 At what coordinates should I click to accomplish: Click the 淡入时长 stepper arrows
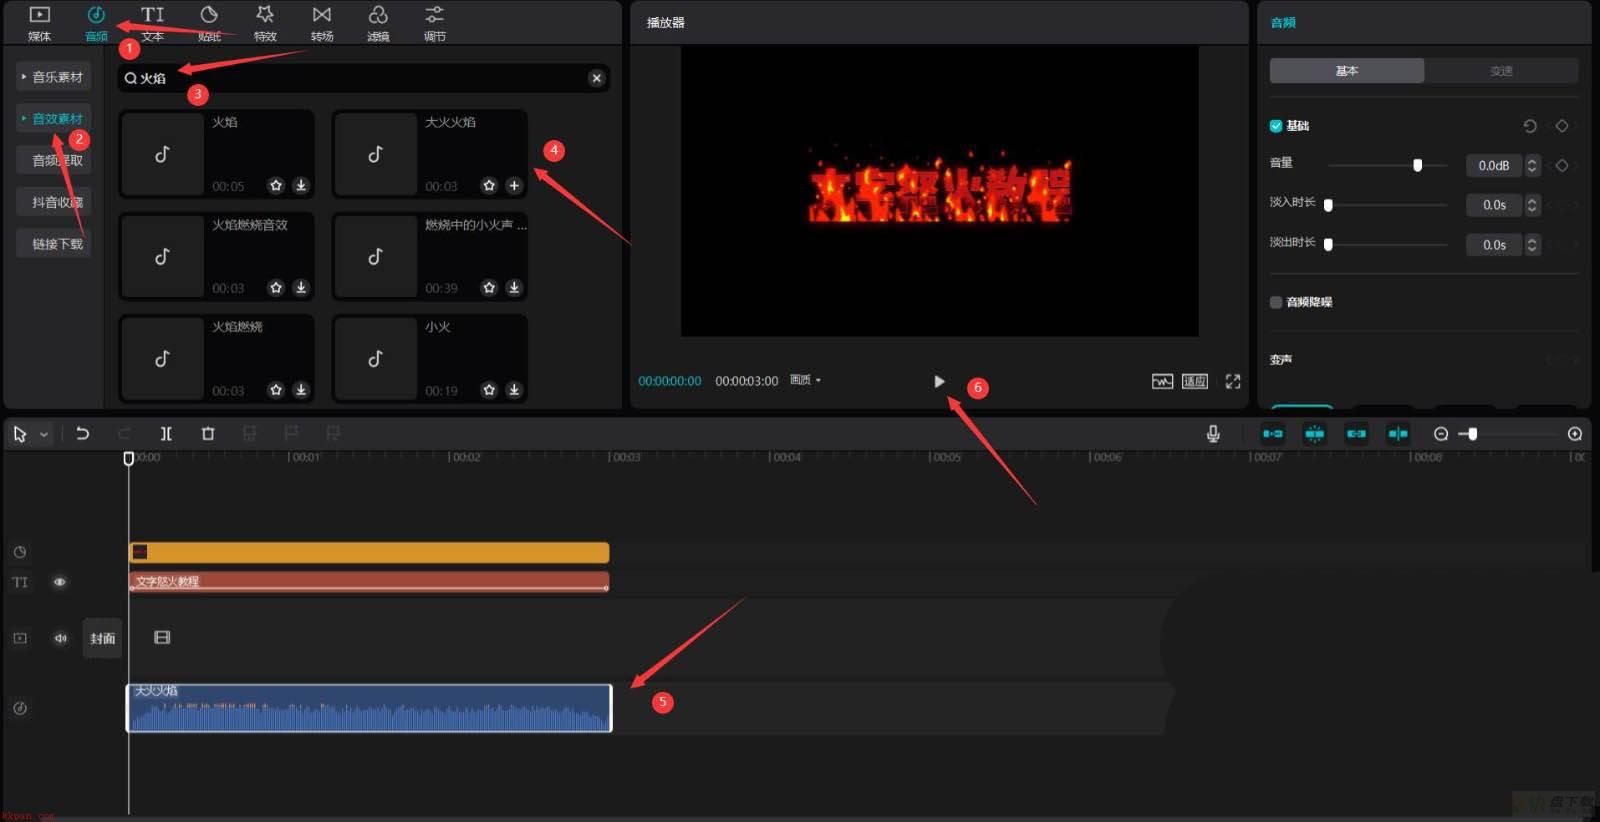coord(1532,205)
